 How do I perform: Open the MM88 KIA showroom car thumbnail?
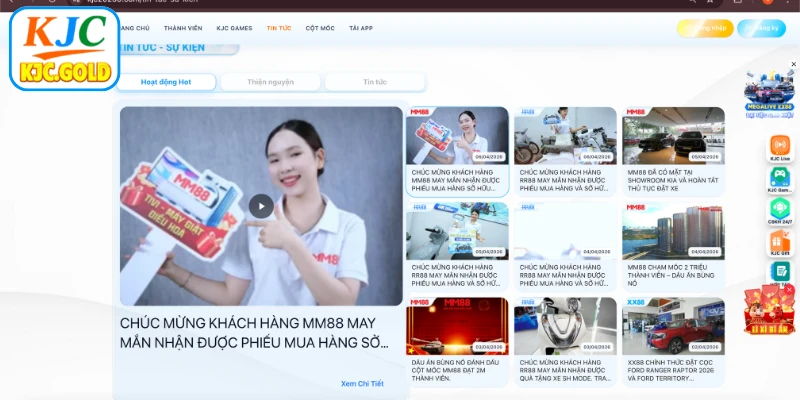coord(673,135)
